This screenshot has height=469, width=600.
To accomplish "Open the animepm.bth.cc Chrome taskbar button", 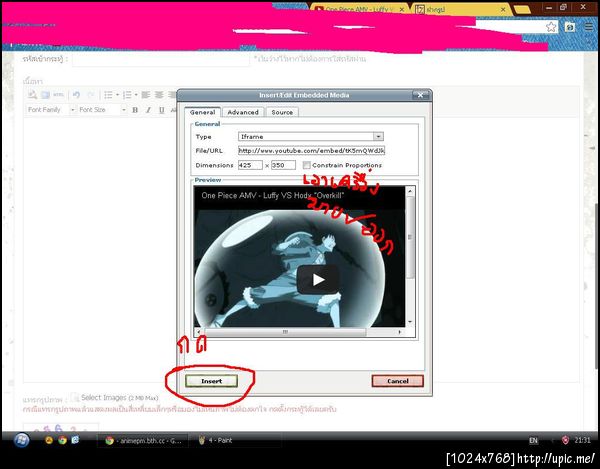I will (142, 440).
